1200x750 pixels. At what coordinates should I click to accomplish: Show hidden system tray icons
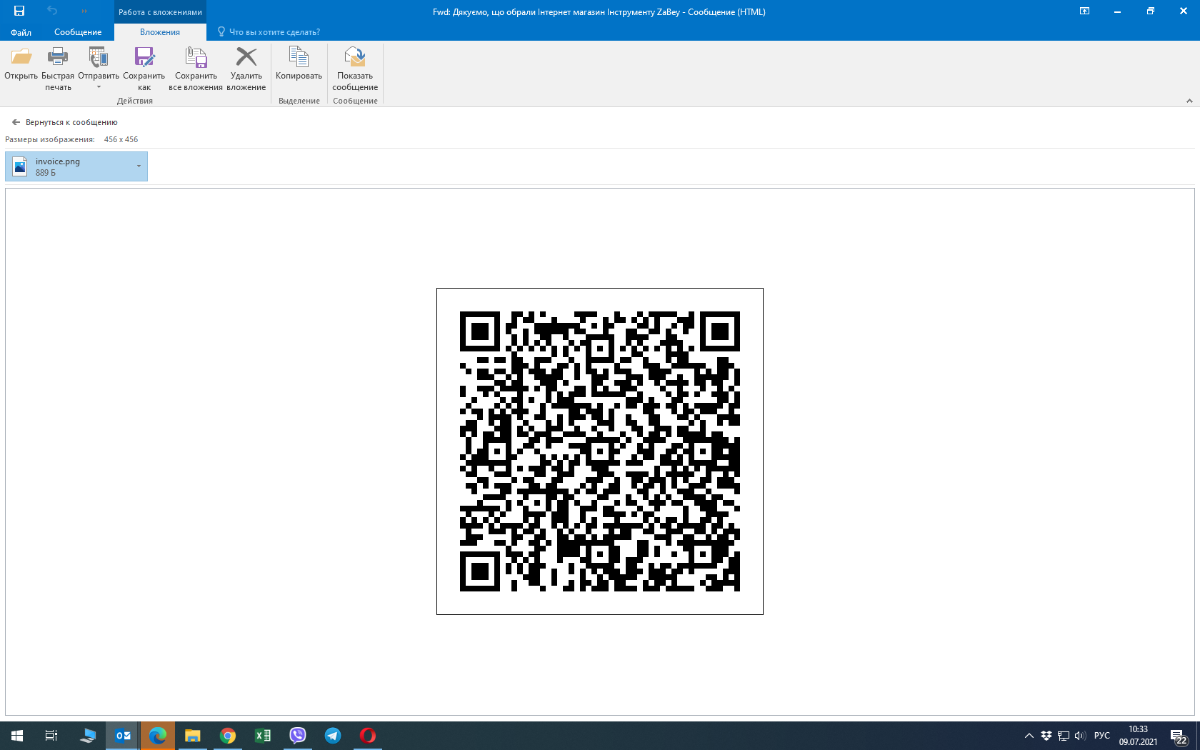(1029, 735)
